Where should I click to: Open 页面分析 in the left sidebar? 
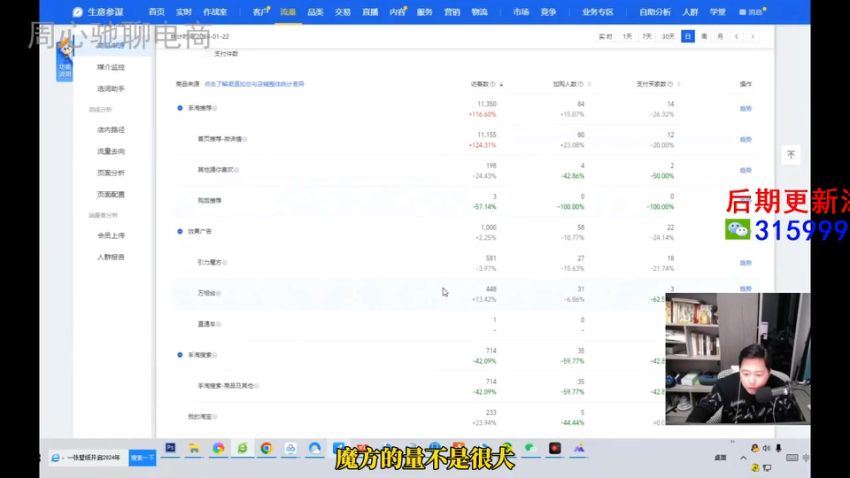pyautogui.click(x=111, y=173)
